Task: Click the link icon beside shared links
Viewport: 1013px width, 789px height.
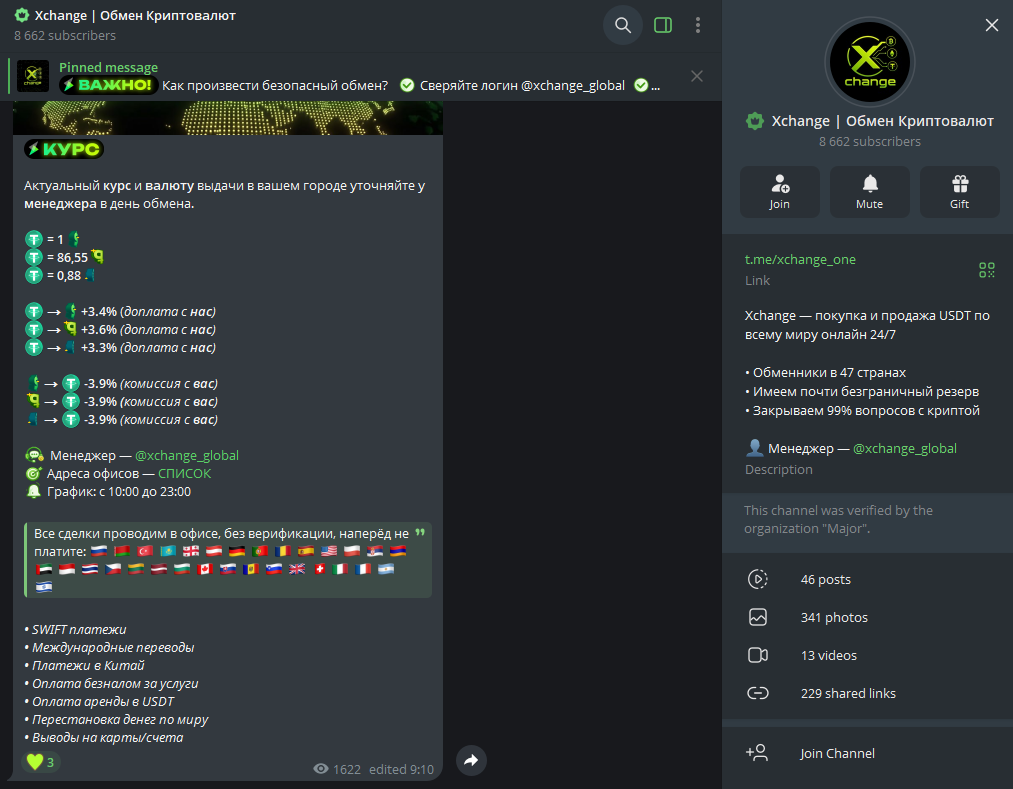Action: [x=758, y=693]
